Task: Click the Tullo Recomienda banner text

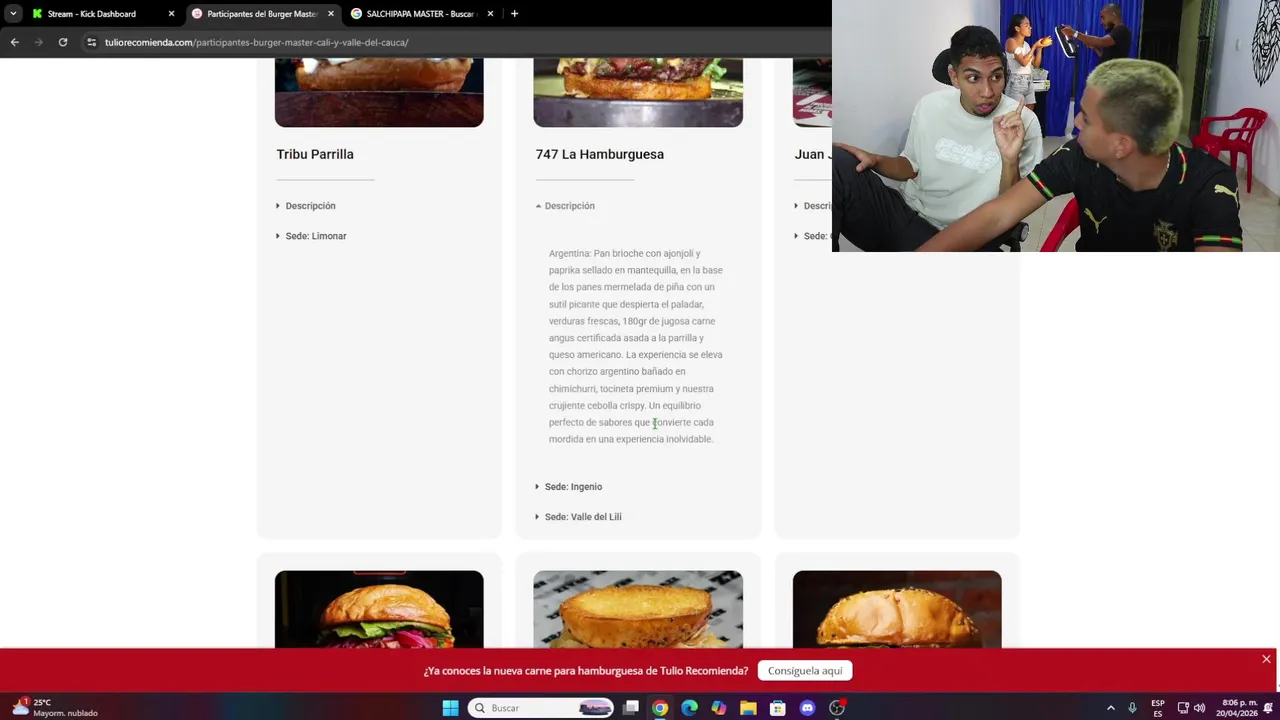Action: (586, 671)
